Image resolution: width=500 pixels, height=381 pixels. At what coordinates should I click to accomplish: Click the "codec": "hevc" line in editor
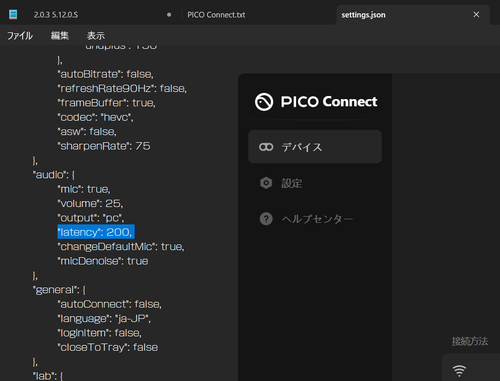96,117
